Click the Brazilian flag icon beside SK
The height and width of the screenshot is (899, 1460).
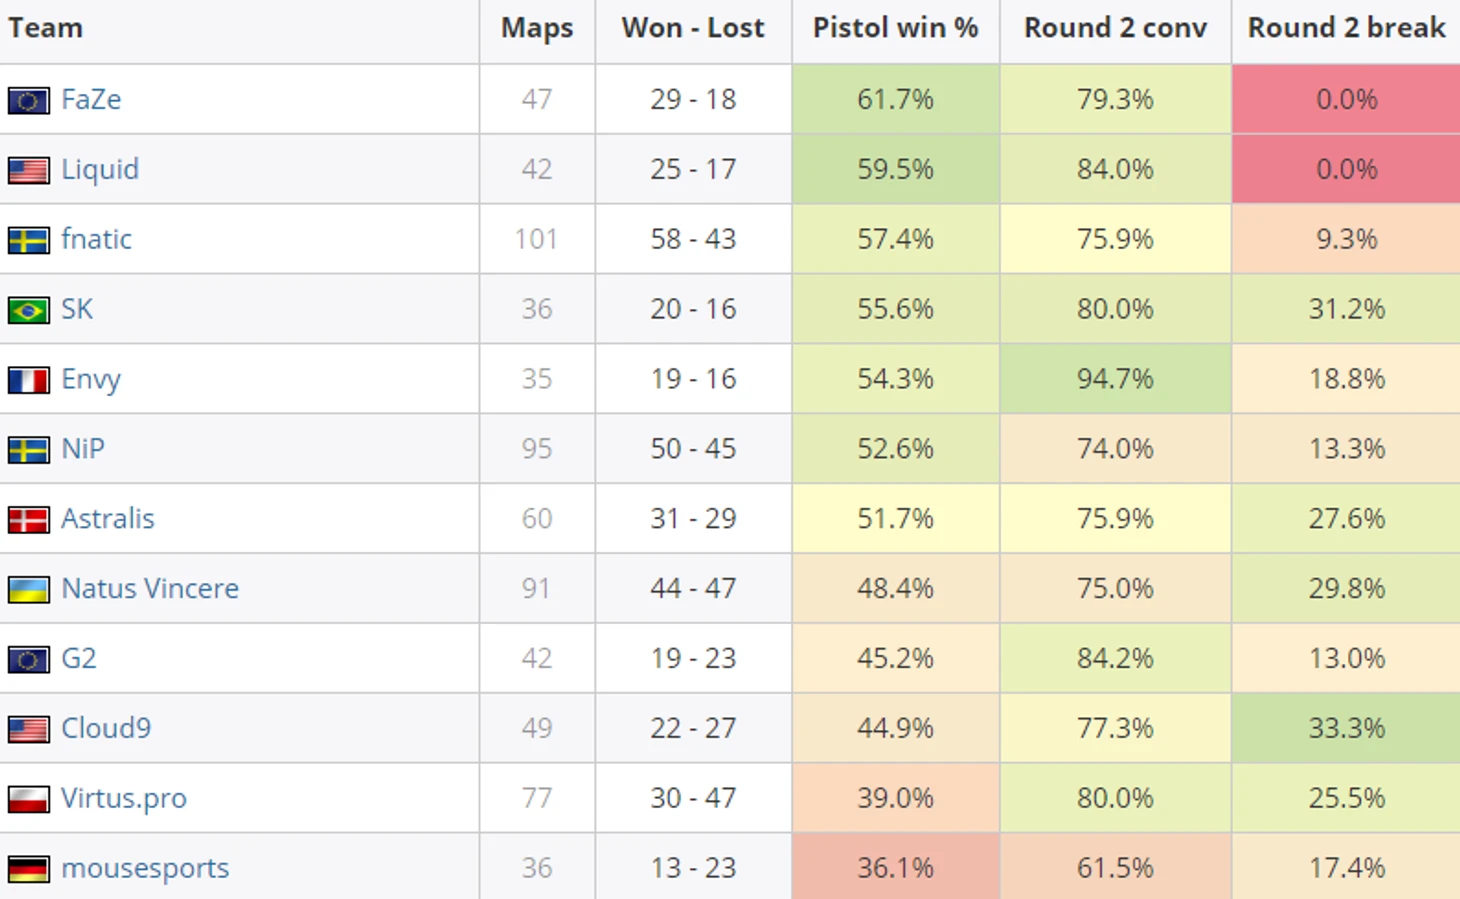coord(28,310)
